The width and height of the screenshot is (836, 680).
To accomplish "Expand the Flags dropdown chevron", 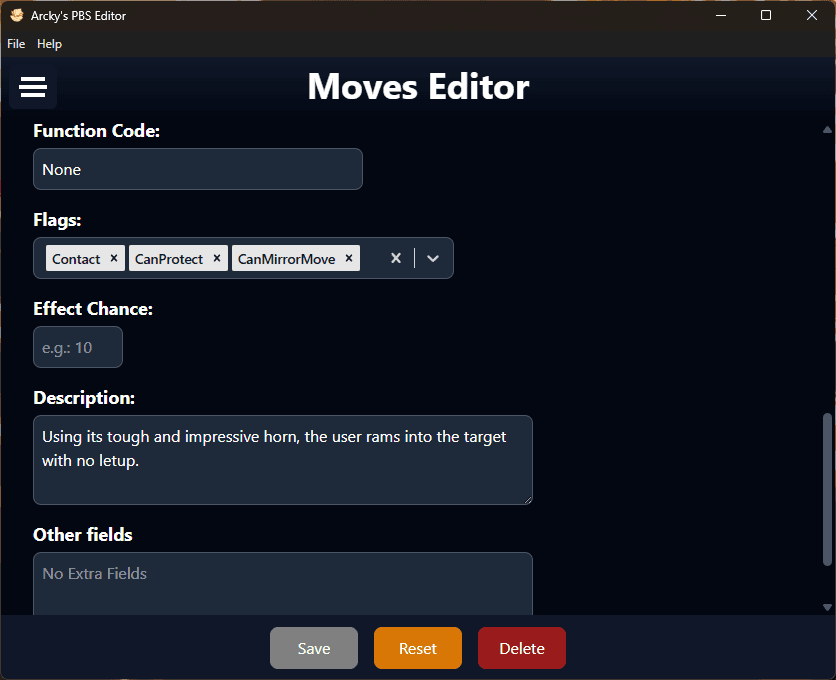I will (433, 258).
